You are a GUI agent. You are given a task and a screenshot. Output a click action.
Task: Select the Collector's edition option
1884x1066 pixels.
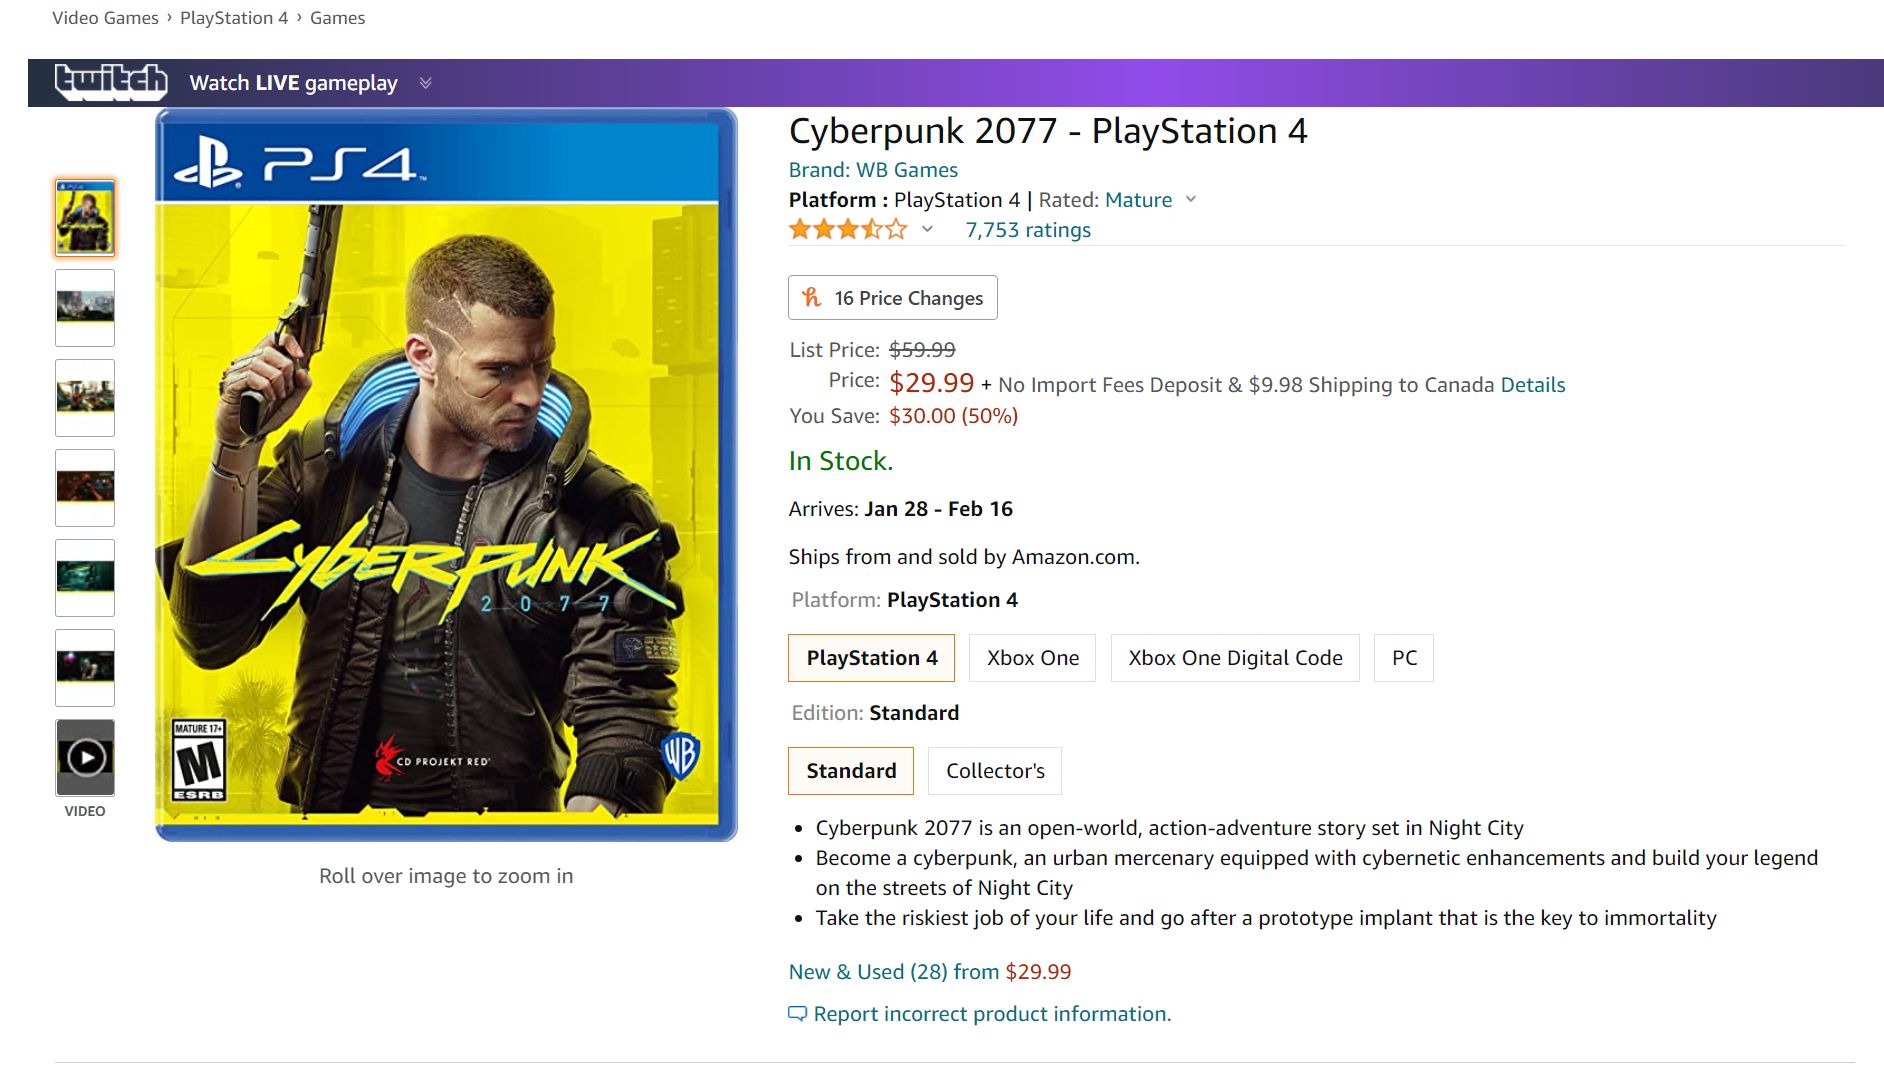tap(995, 771)
